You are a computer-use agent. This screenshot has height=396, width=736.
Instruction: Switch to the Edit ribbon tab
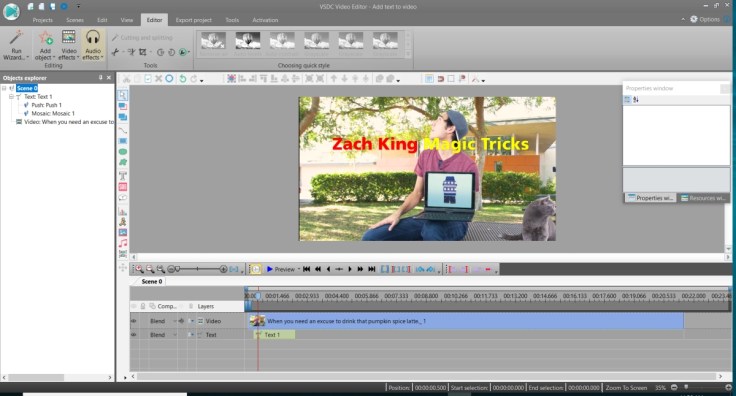coord(102,20)
